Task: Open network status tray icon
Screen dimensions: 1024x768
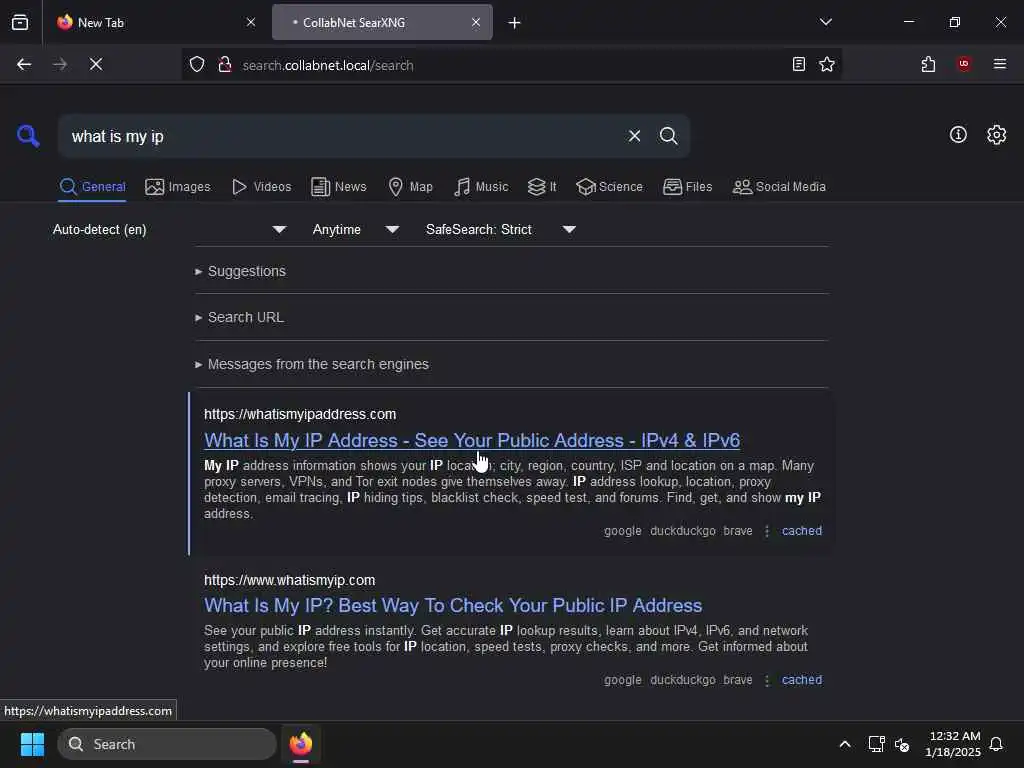Action: click(876, 744)
